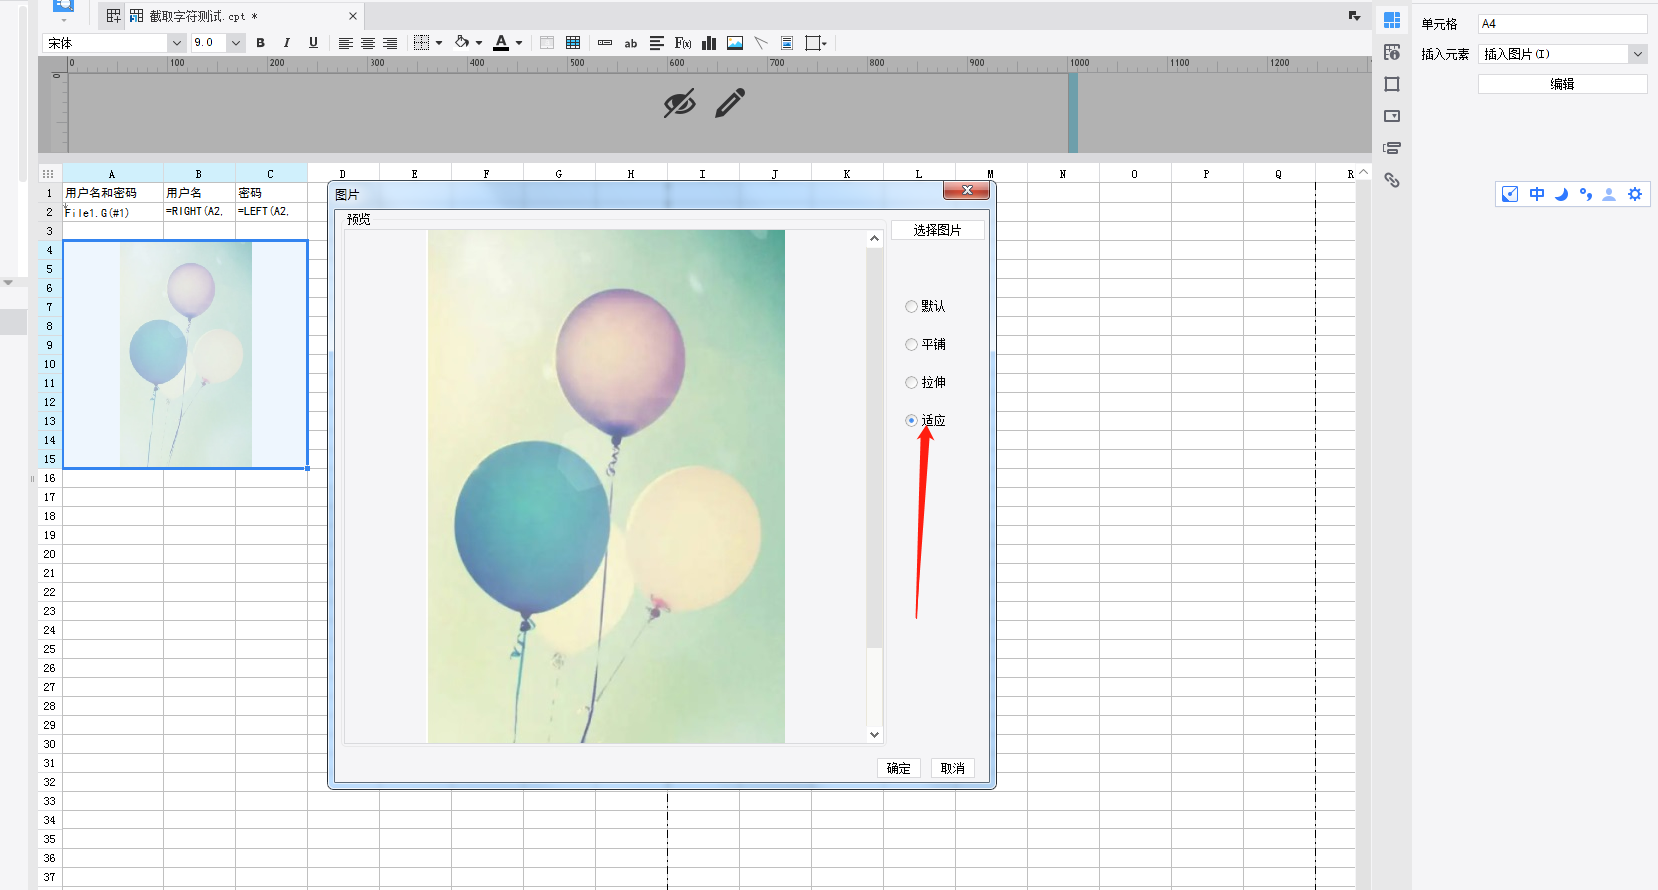Align cell text to the right
The image size is (1658, 890).
pyautogui.click(x=390, y=43)
